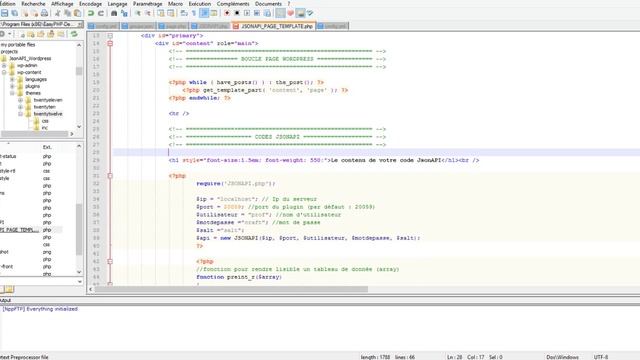
Task: Stop macro recording with black square icon
Action: 237,13
